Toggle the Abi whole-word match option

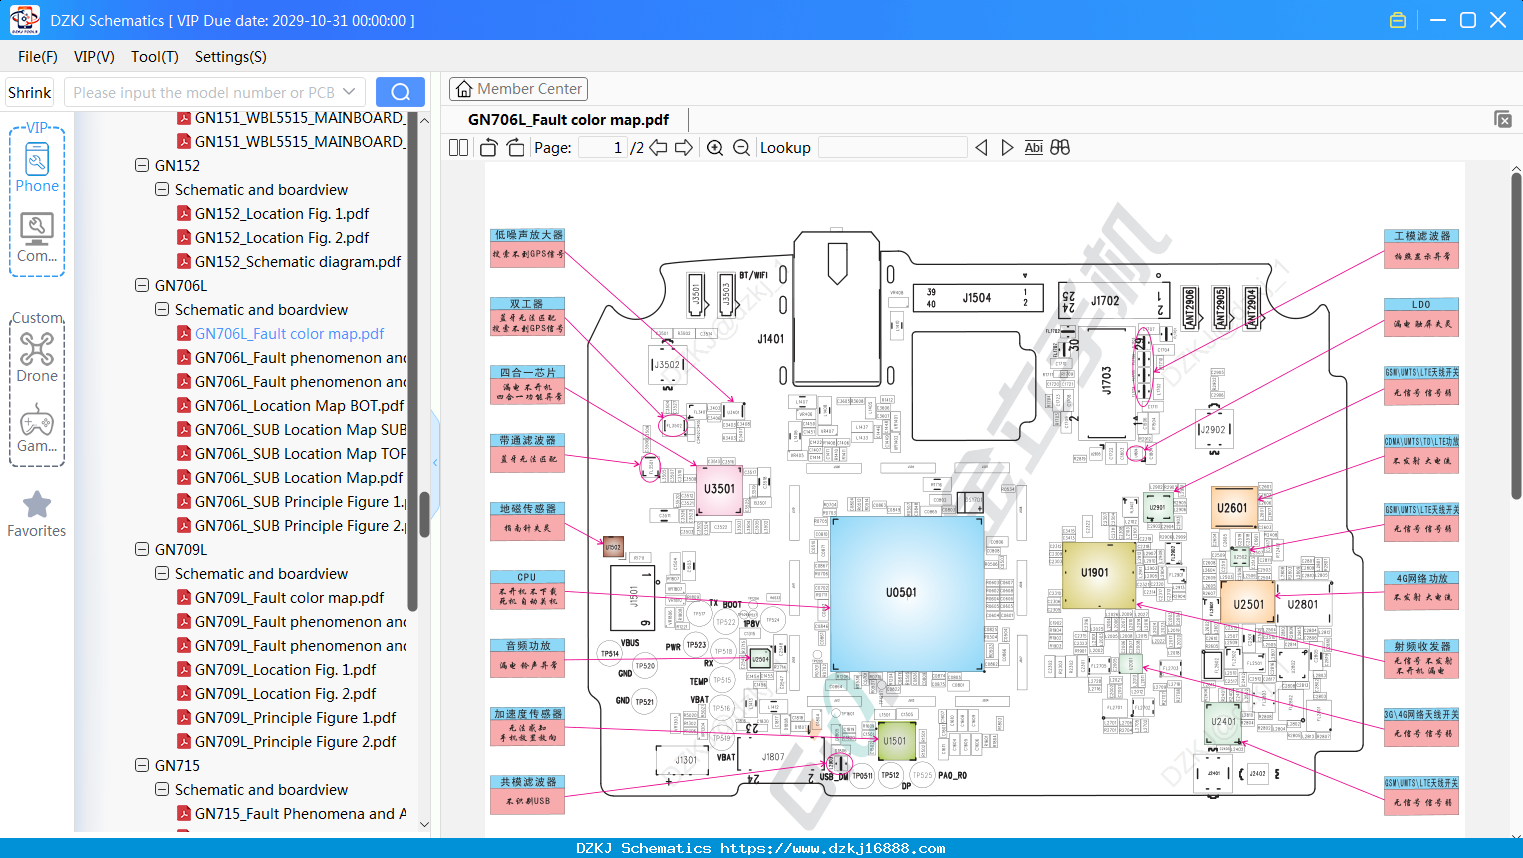pyautogui.click(x=1034, y=148)
